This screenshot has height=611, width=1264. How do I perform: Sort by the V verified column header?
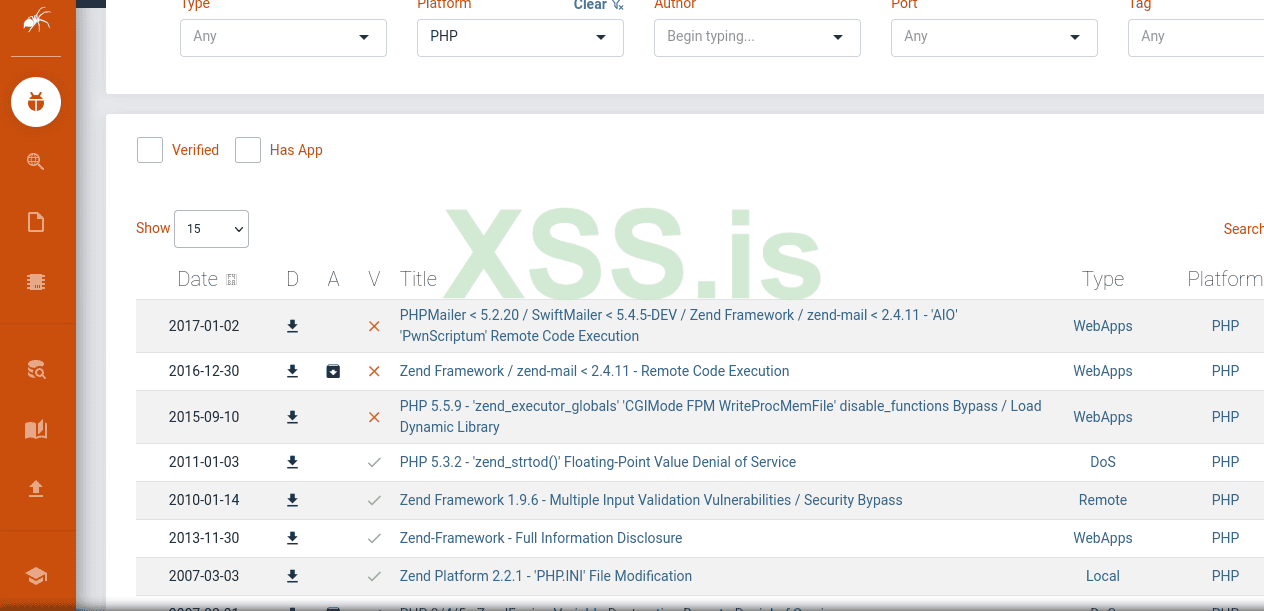(x=374, y=279)
